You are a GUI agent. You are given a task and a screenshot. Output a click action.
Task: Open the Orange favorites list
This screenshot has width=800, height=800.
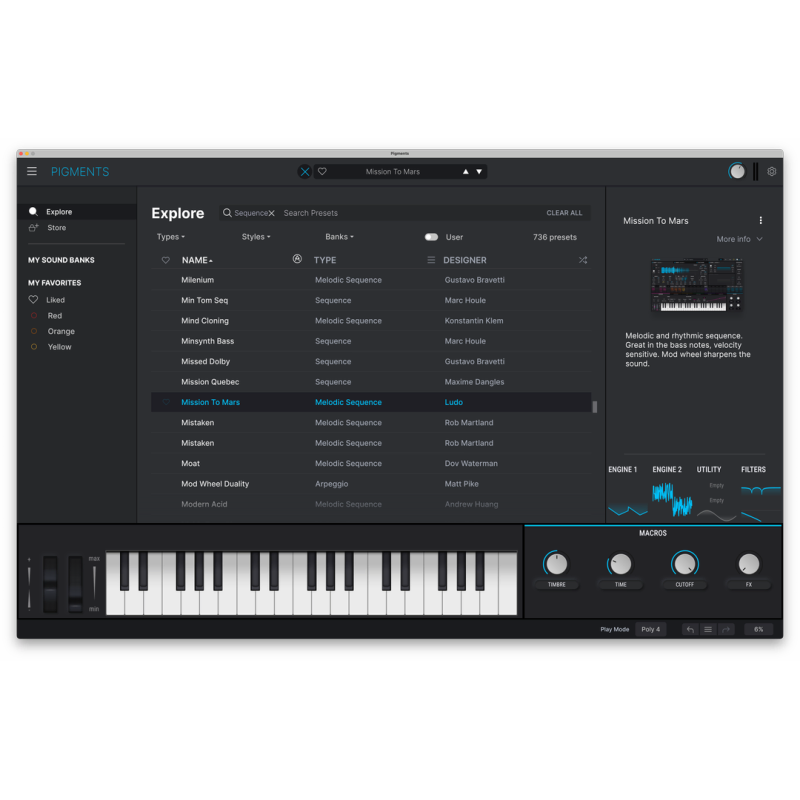[61, 331]
